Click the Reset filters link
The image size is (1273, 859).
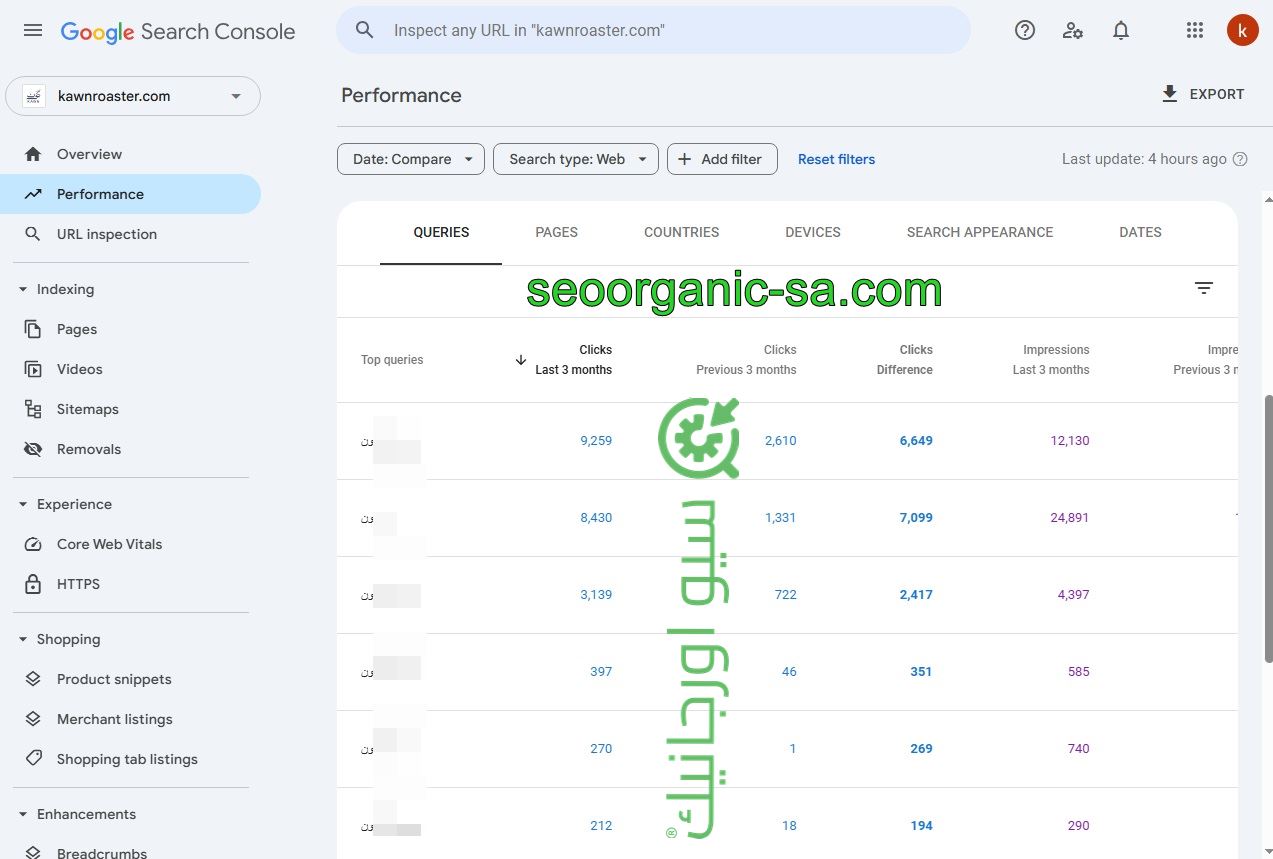pyautogui.click(x=836, y=159)
